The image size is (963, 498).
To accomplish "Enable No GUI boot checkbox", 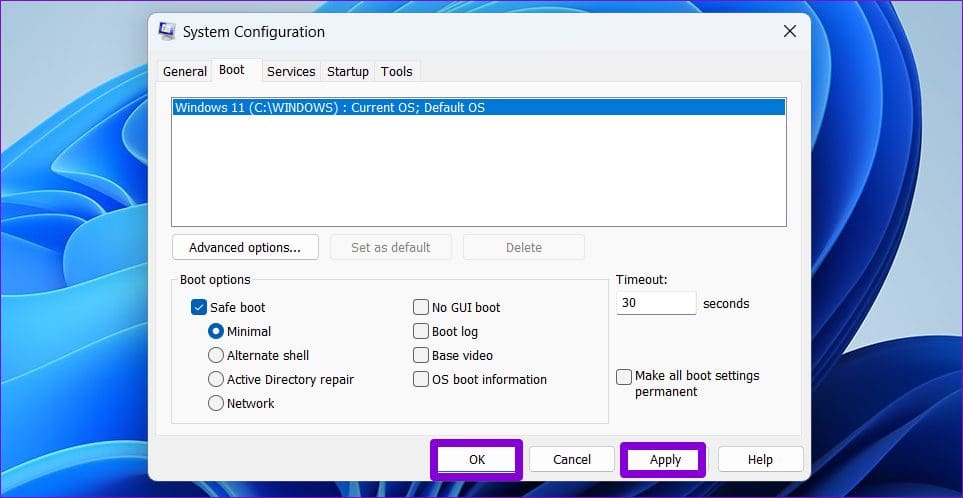I will (x=421, y=308).
